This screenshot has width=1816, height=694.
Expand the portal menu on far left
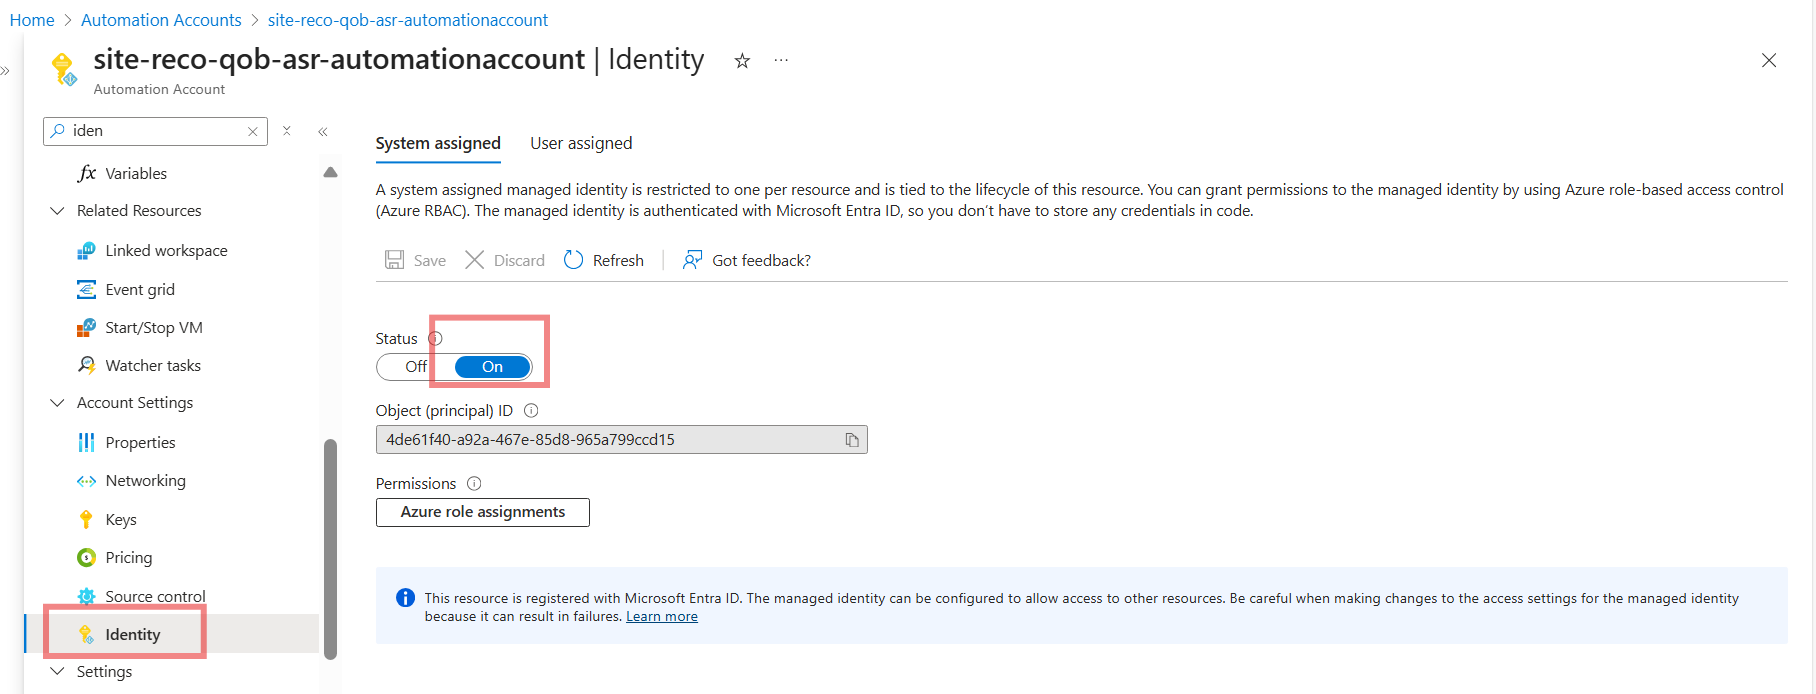[x=6, y=70]
